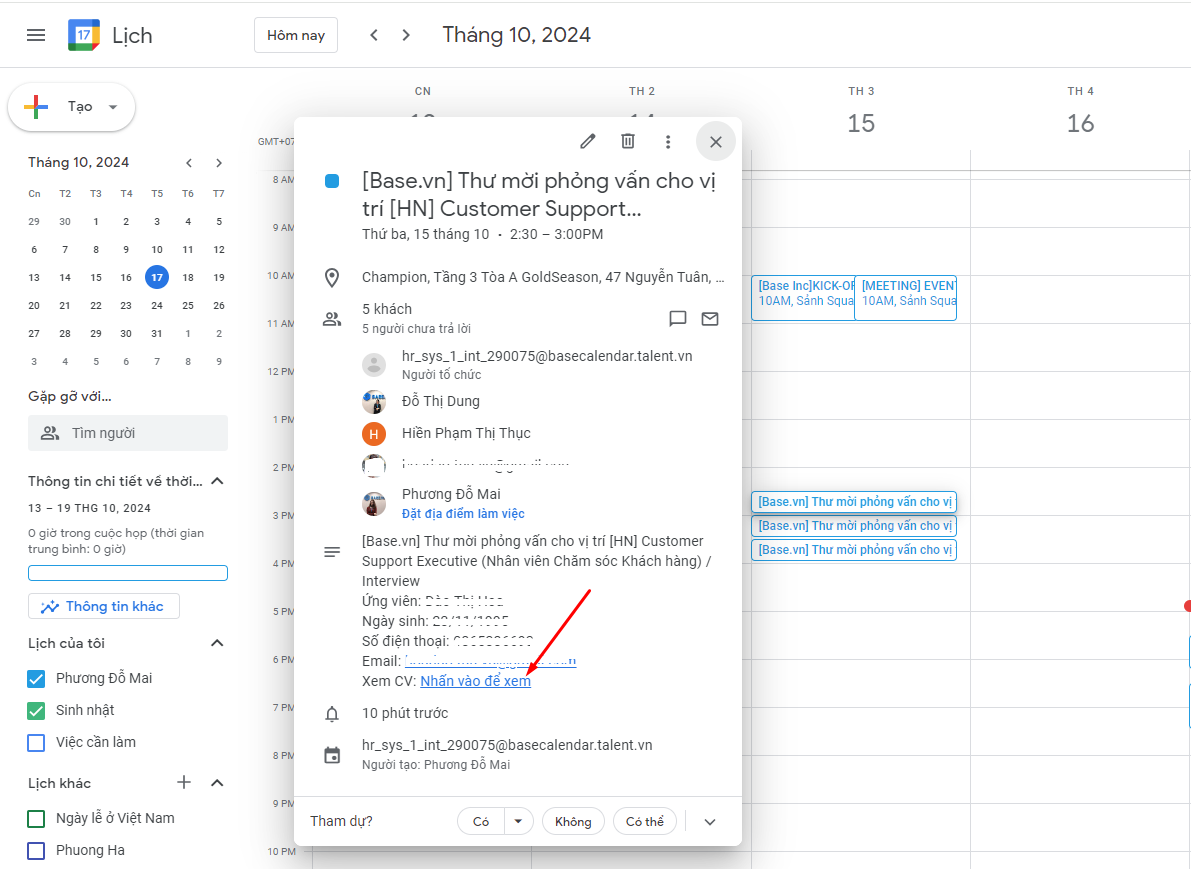Image resolution: width=1191 pixels, height=869 pixels.
Task: Click the 10 phút trước reminder text
Action: click(405, 713)
